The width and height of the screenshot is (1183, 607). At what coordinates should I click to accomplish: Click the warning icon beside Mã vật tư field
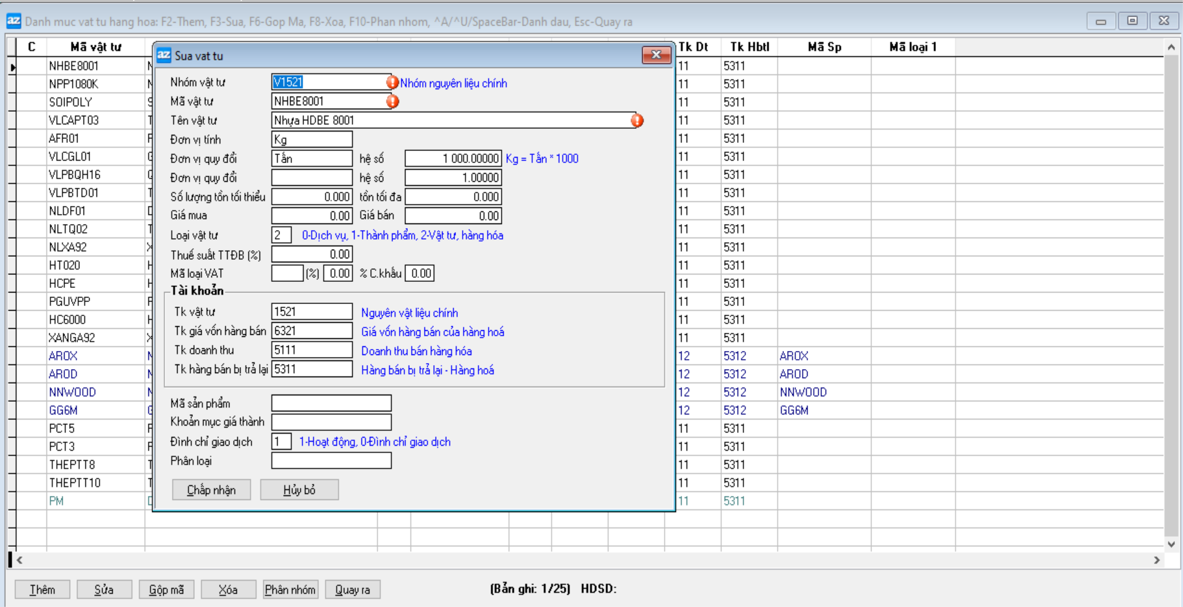pos(392,101)
